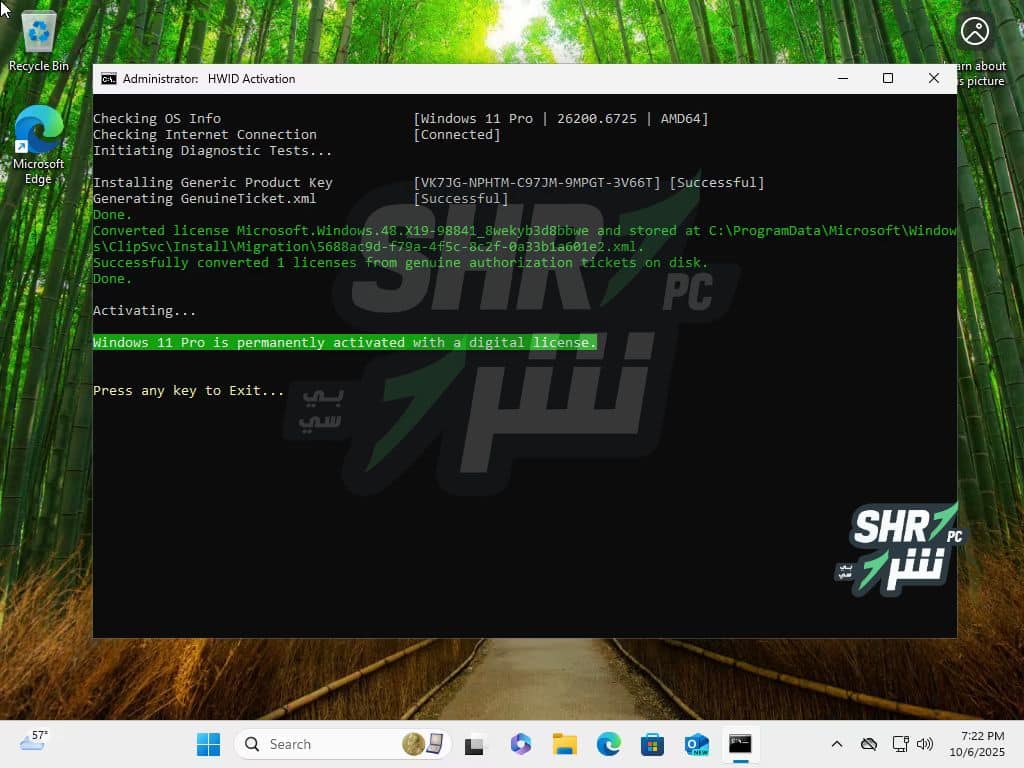Open the clock and date panel
Image resolution: width=1024 pixels, height=768 pixels.
(x=975, y=744)
